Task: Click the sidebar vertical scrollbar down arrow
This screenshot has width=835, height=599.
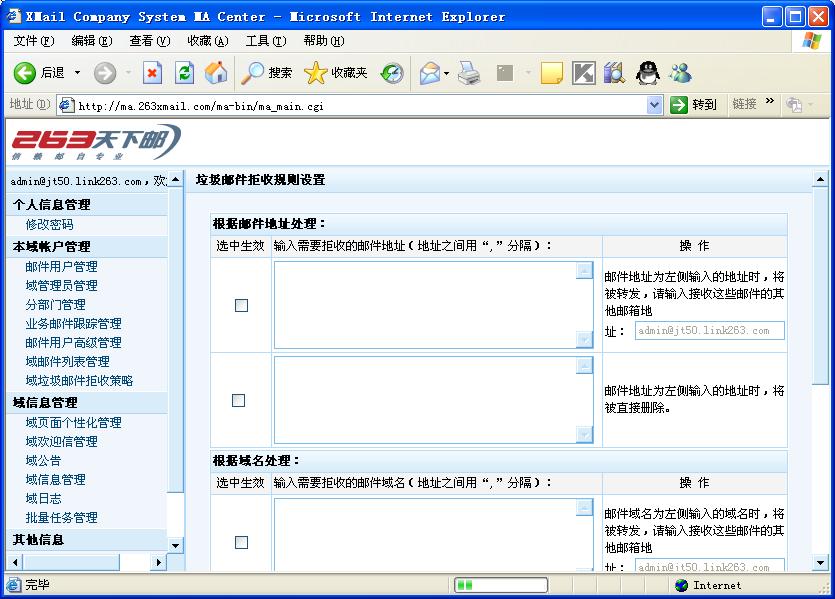Action: (175, 546)
